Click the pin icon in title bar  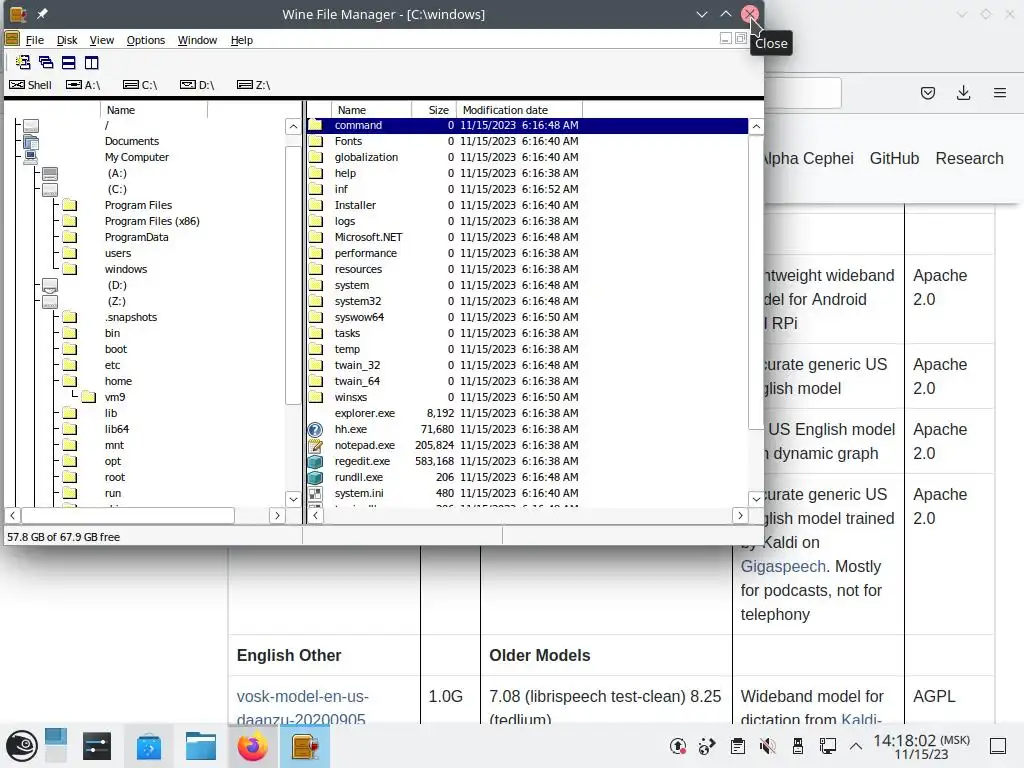[42, 14]
